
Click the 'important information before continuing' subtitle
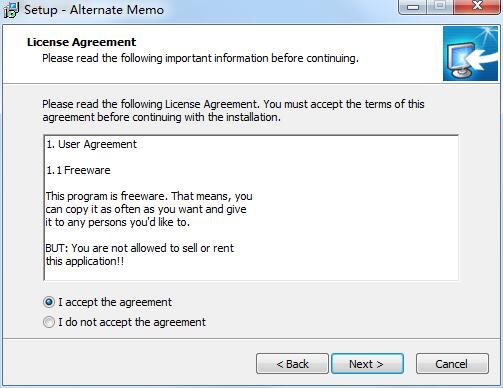tap(262, 58)
